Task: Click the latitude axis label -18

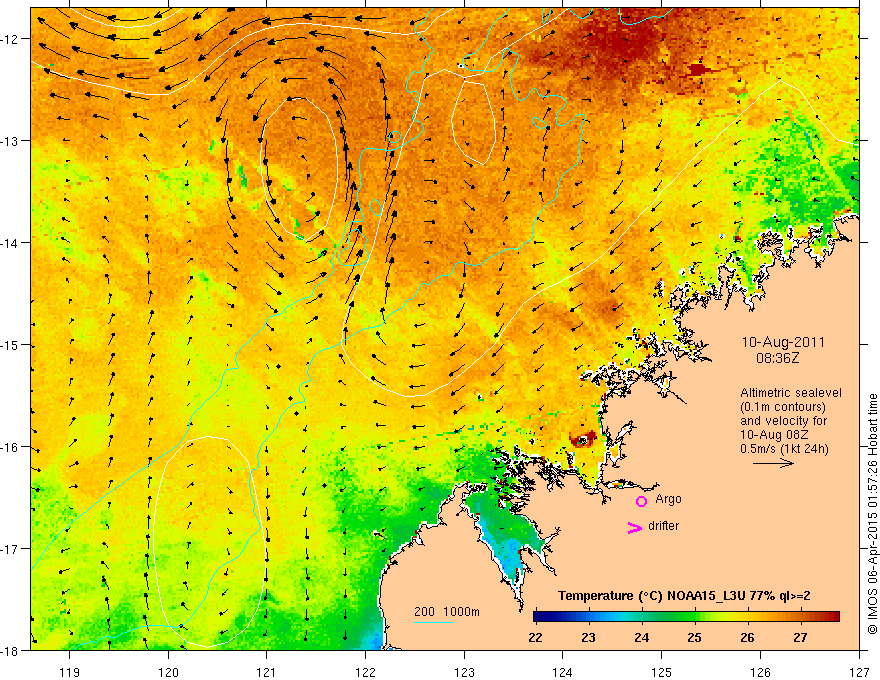Action: tap(10, 651)
